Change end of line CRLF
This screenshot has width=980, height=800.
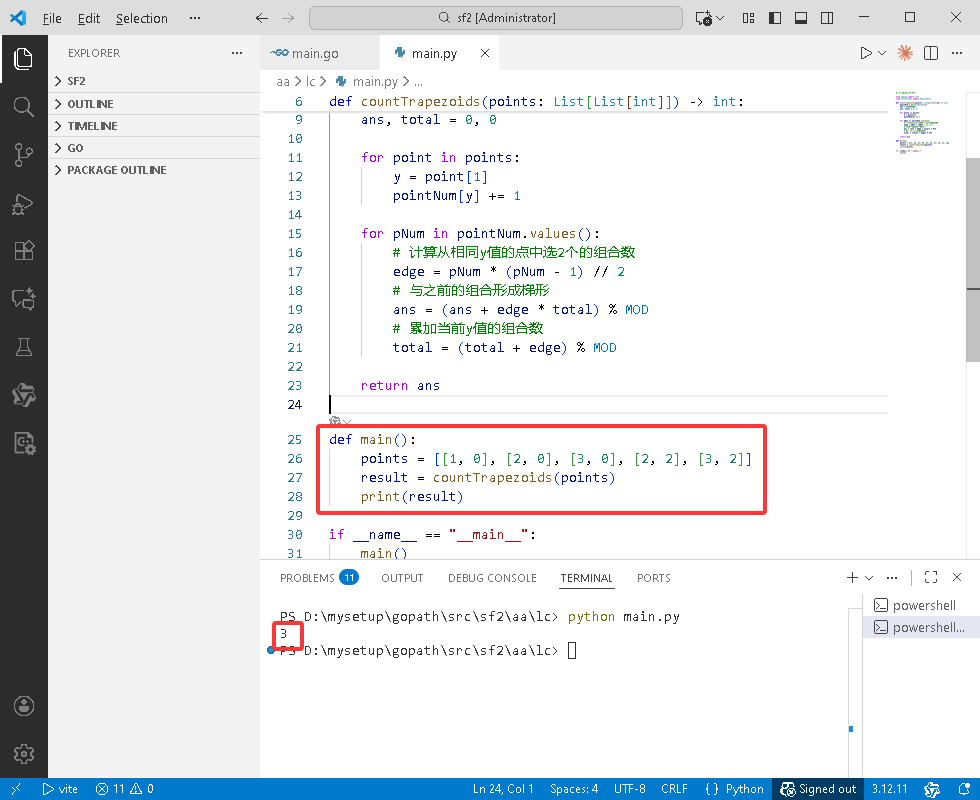click(x=674, y=789)
